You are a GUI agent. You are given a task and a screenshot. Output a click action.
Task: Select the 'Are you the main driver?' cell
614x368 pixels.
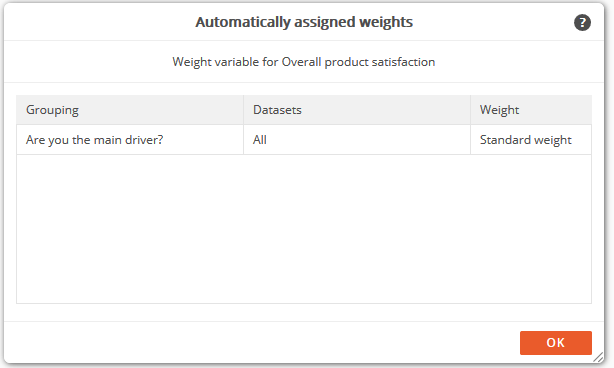click(x=130, y=140)
